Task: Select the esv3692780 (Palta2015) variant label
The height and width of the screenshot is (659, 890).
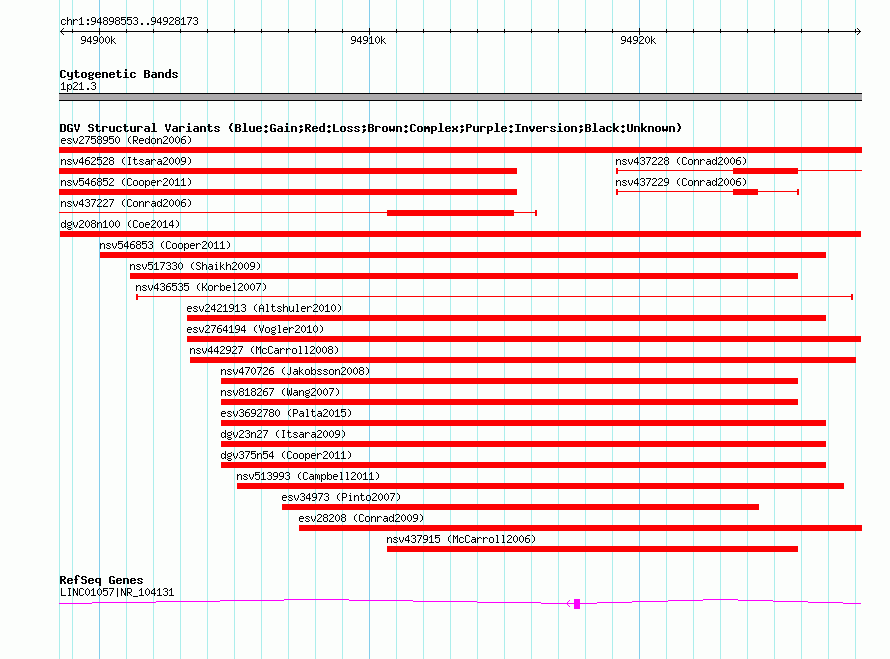Action: pos(286,413)
